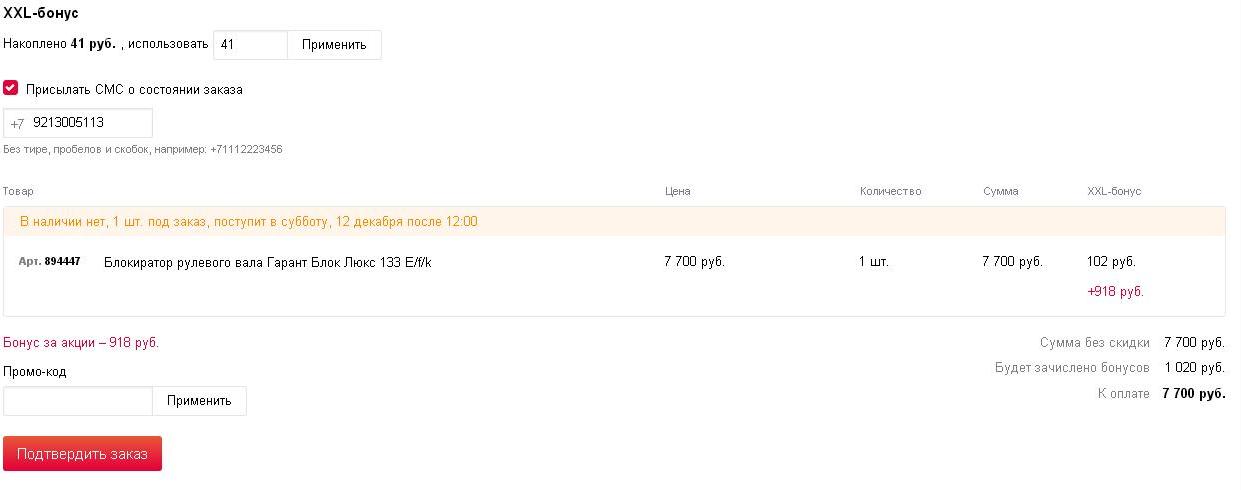Click Применить next to the promo code field
The width and height of the screenshot is (1241, 490).
coord(199,401)
